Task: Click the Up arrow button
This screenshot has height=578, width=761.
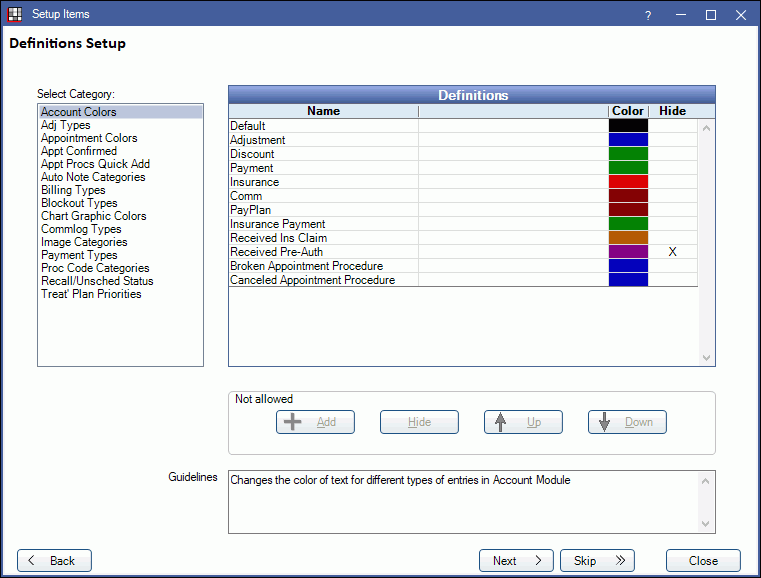Action: pyautogui.click(x=523, y=422)
